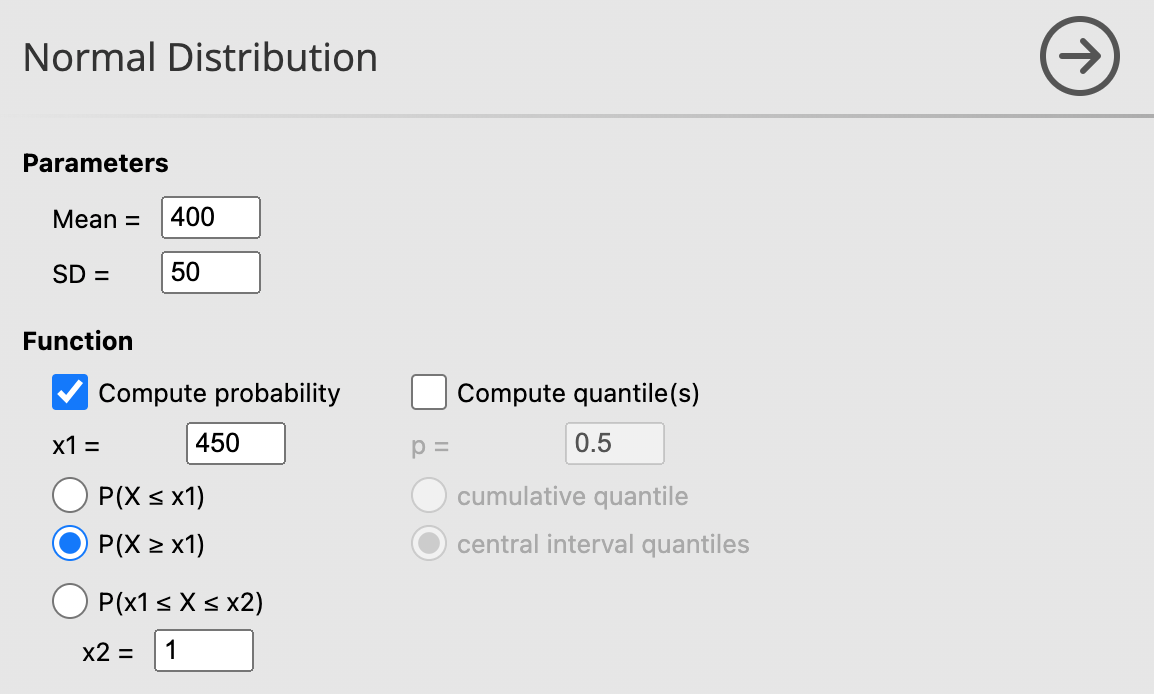The height and width of the screenshot is (694, 1154).
Task: Click the "x1 =" label text
Action: pos(76,446)
